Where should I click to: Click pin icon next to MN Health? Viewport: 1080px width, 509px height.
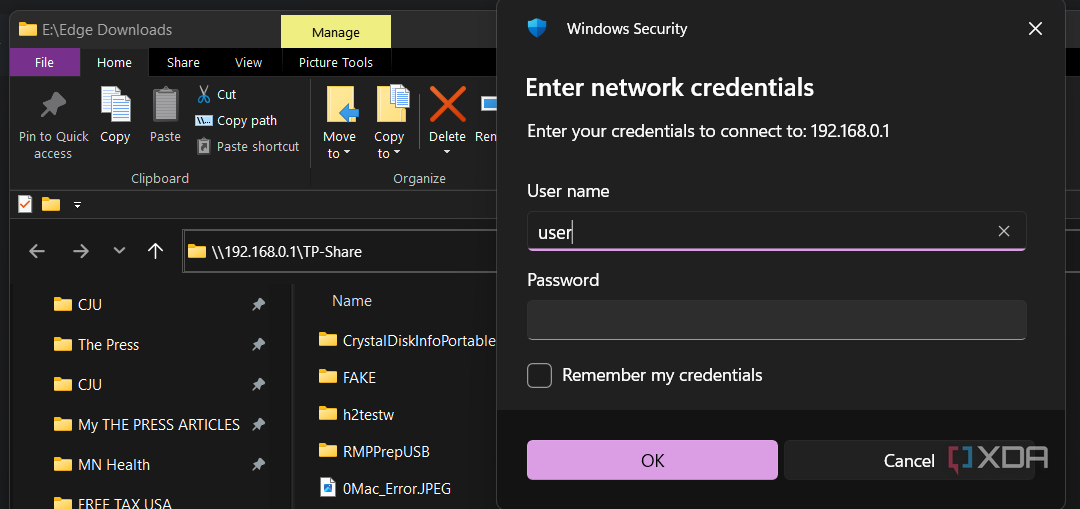pyautogui.click(x=258, y=465)
